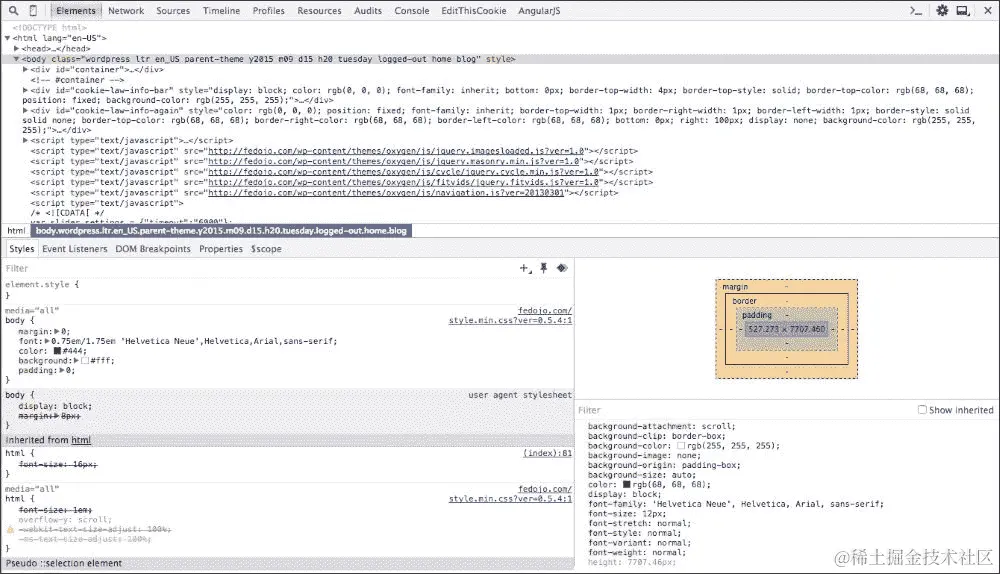1000x574 pixels.
Task: Click computed color rgb(68,68,68) swatch
Action: tap(627, 485)
